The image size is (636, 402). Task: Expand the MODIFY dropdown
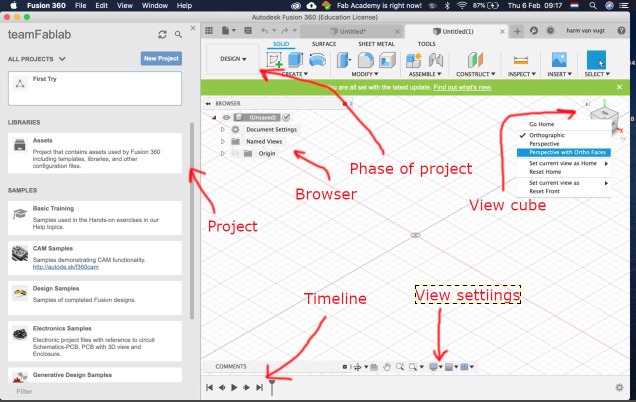365,74
